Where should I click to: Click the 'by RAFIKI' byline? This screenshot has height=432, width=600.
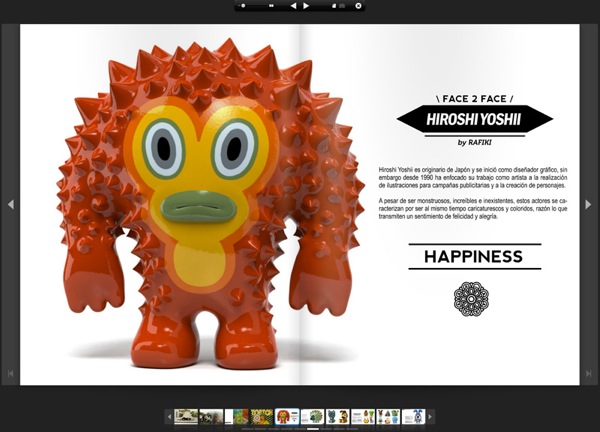tap(474, 142)
